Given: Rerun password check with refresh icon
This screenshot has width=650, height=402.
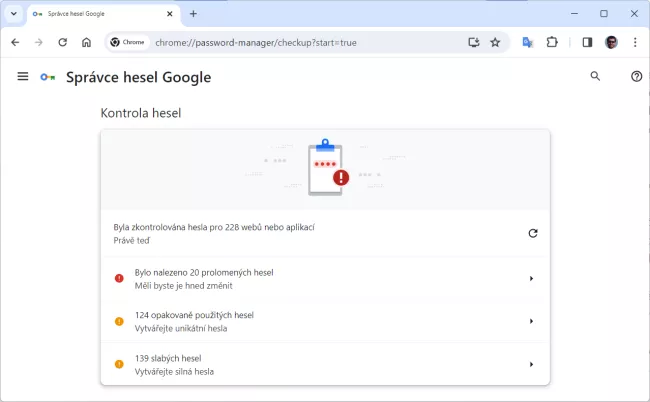Looking at the screenshot, I should pos(532,233).
